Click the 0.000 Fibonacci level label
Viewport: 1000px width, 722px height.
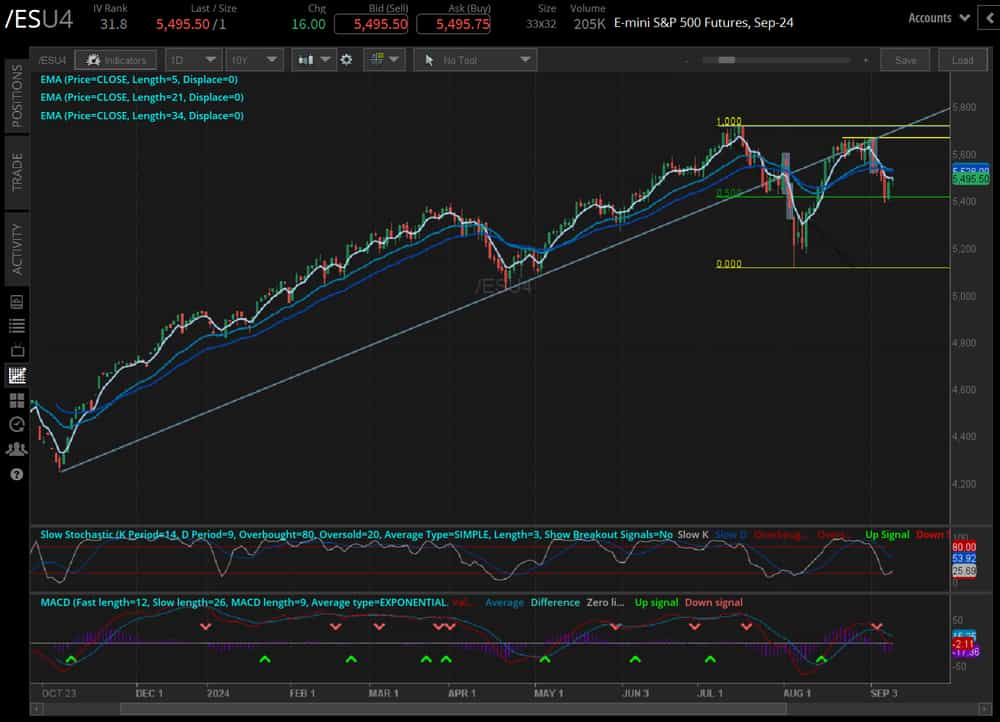click(729, 263)
